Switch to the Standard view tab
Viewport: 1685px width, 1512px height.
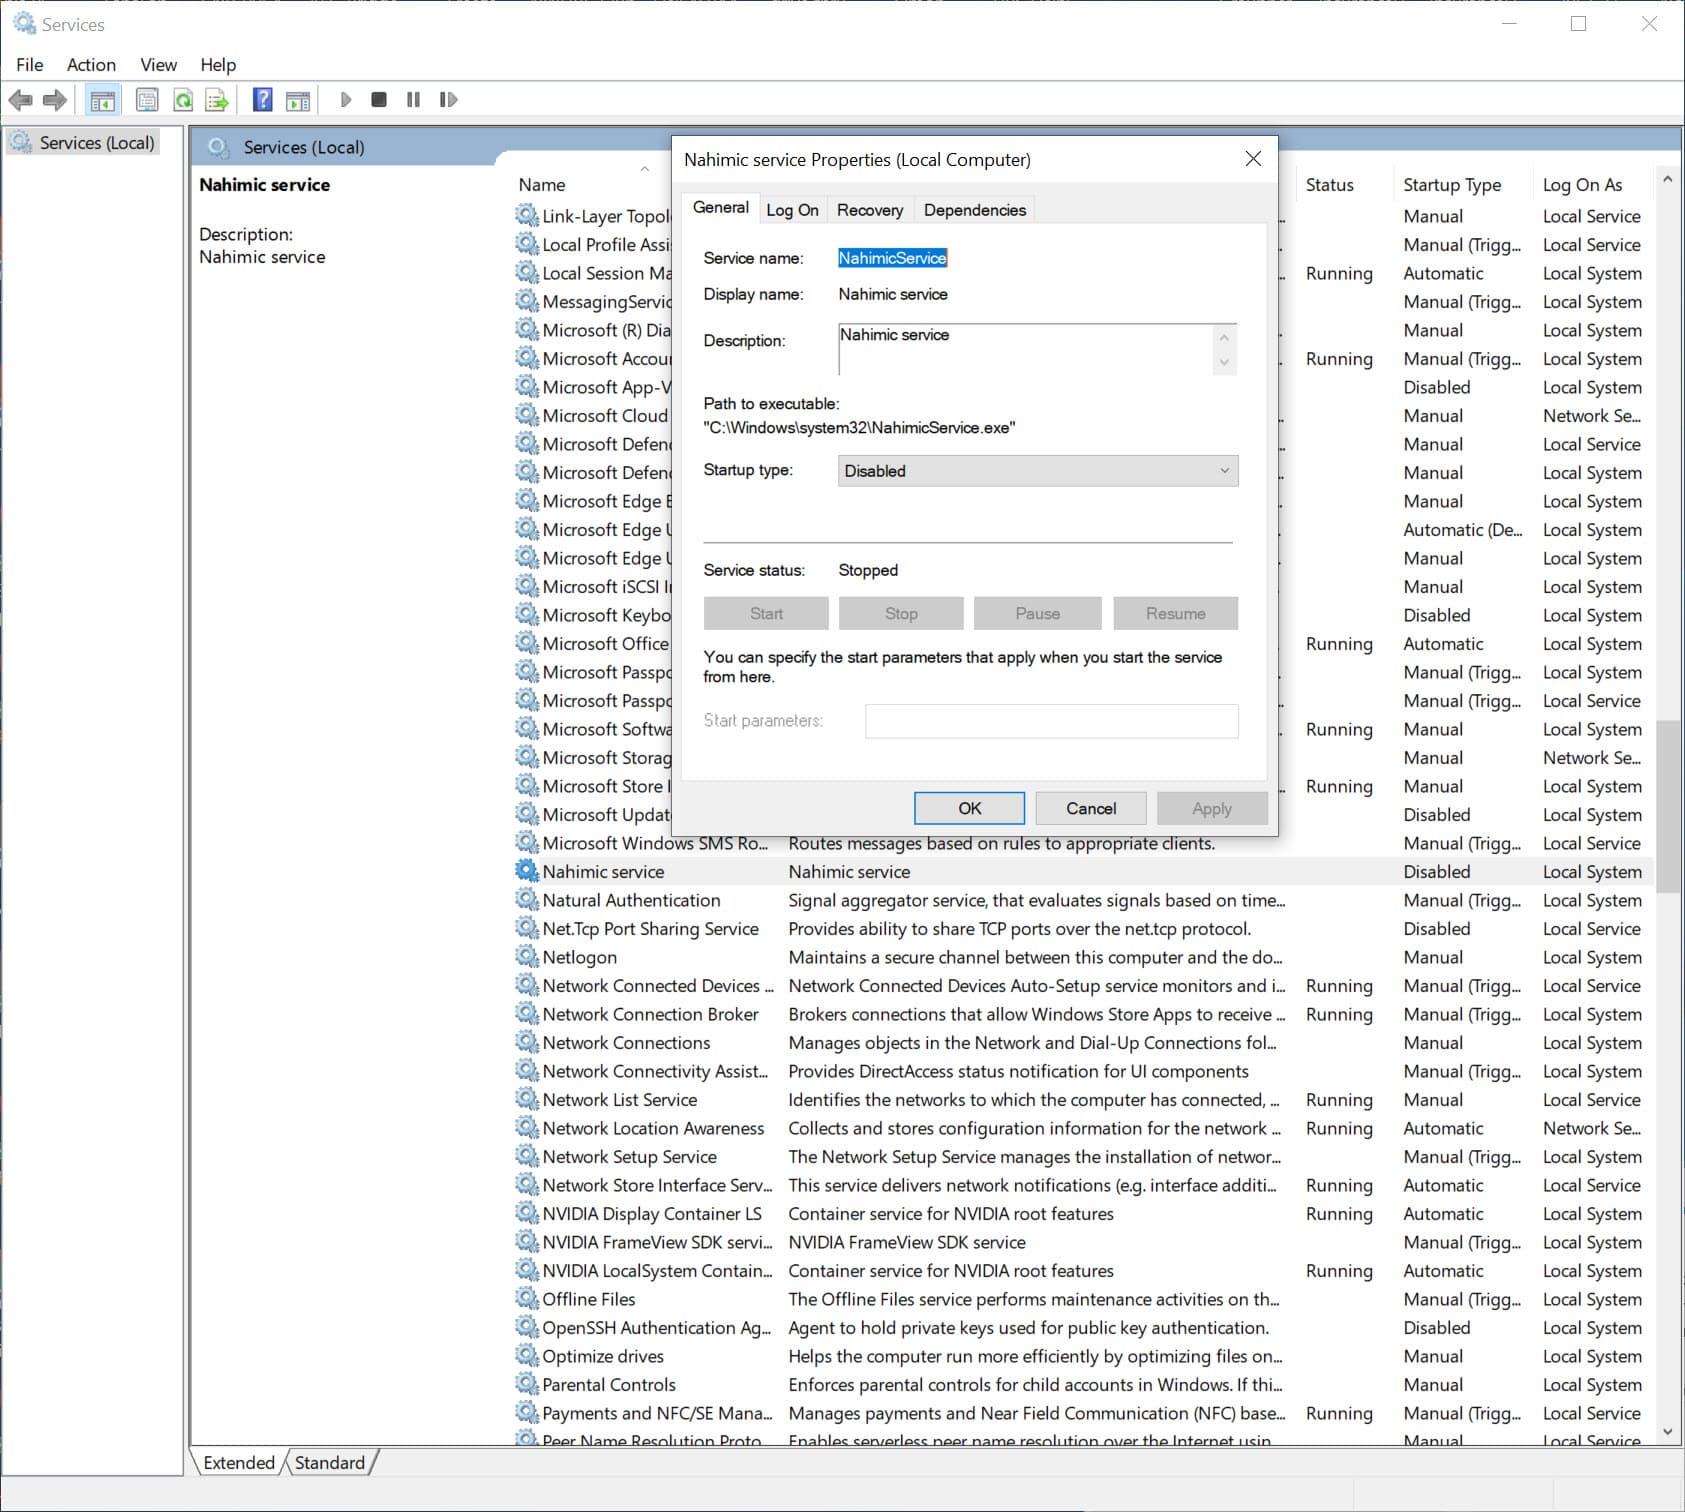[329, 1462]
